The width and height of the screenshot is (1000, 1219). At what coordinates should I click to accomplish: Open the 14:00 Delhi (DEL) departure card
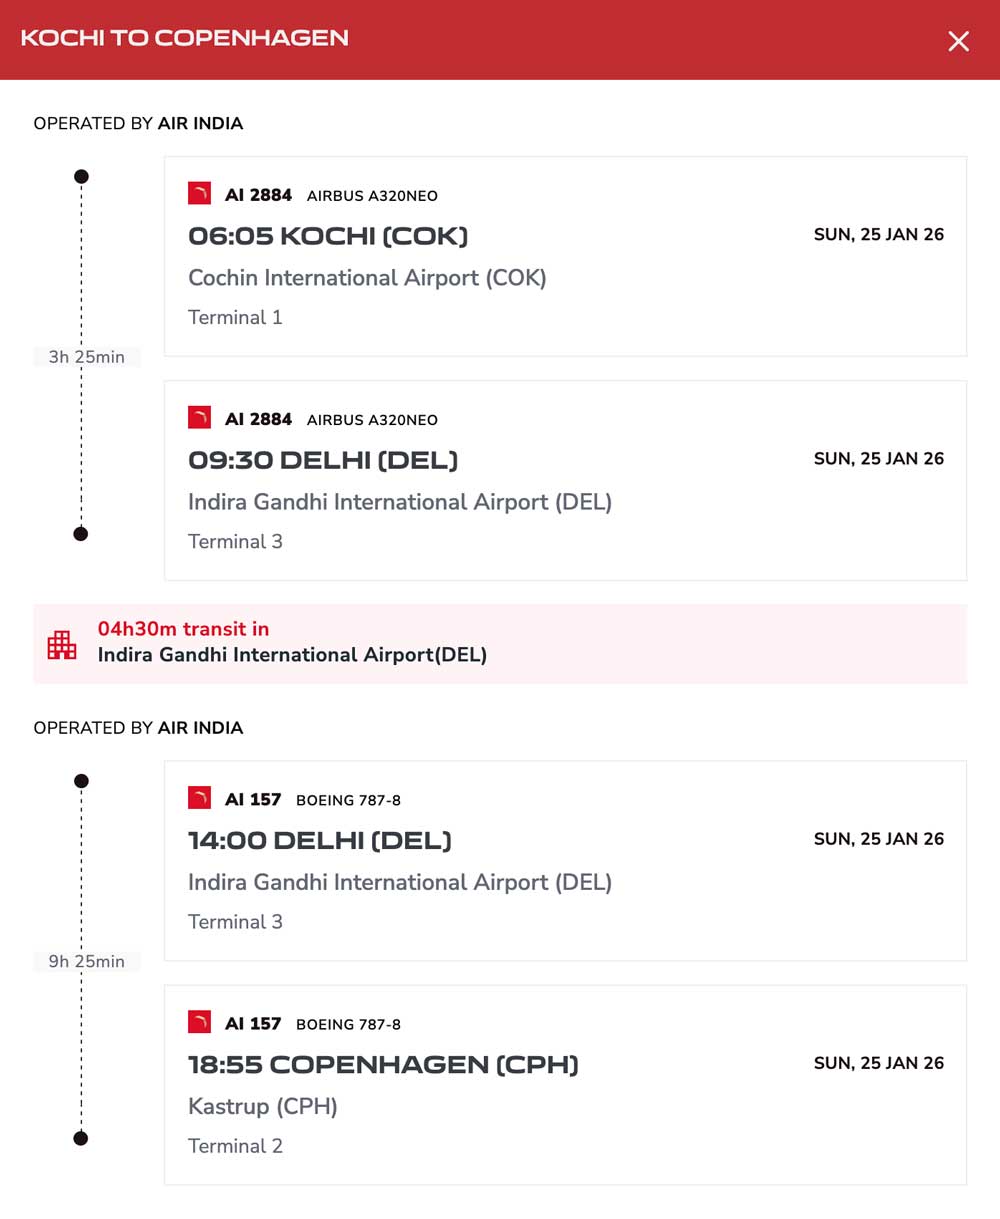565,860
